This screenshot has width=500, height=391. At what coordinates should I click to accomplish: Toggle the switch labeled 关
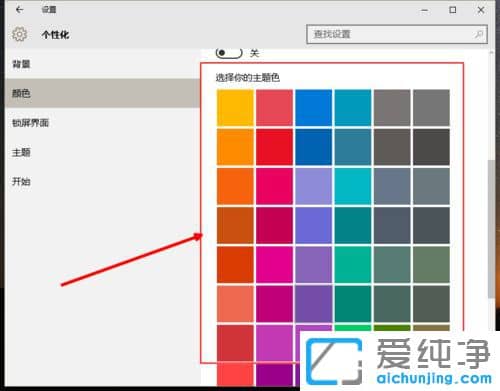(229, 53)
